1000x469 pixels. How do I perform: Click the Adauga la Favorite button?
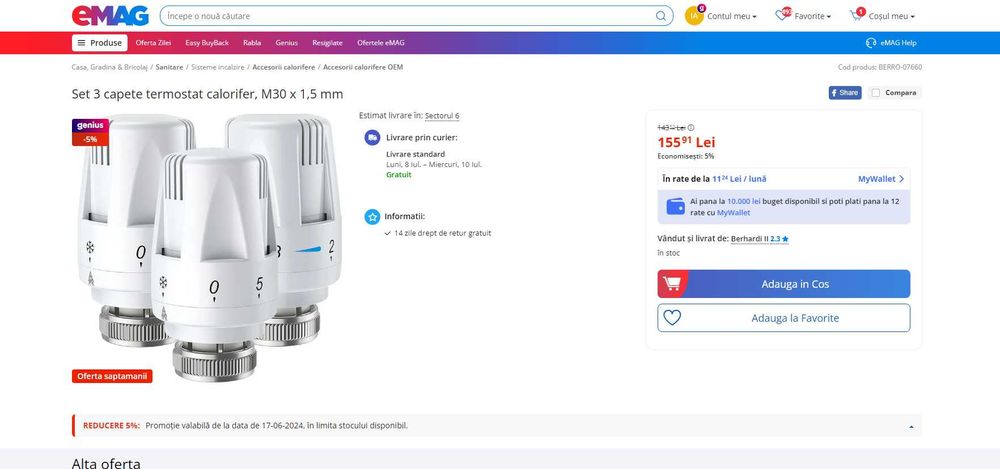[784, 318]
